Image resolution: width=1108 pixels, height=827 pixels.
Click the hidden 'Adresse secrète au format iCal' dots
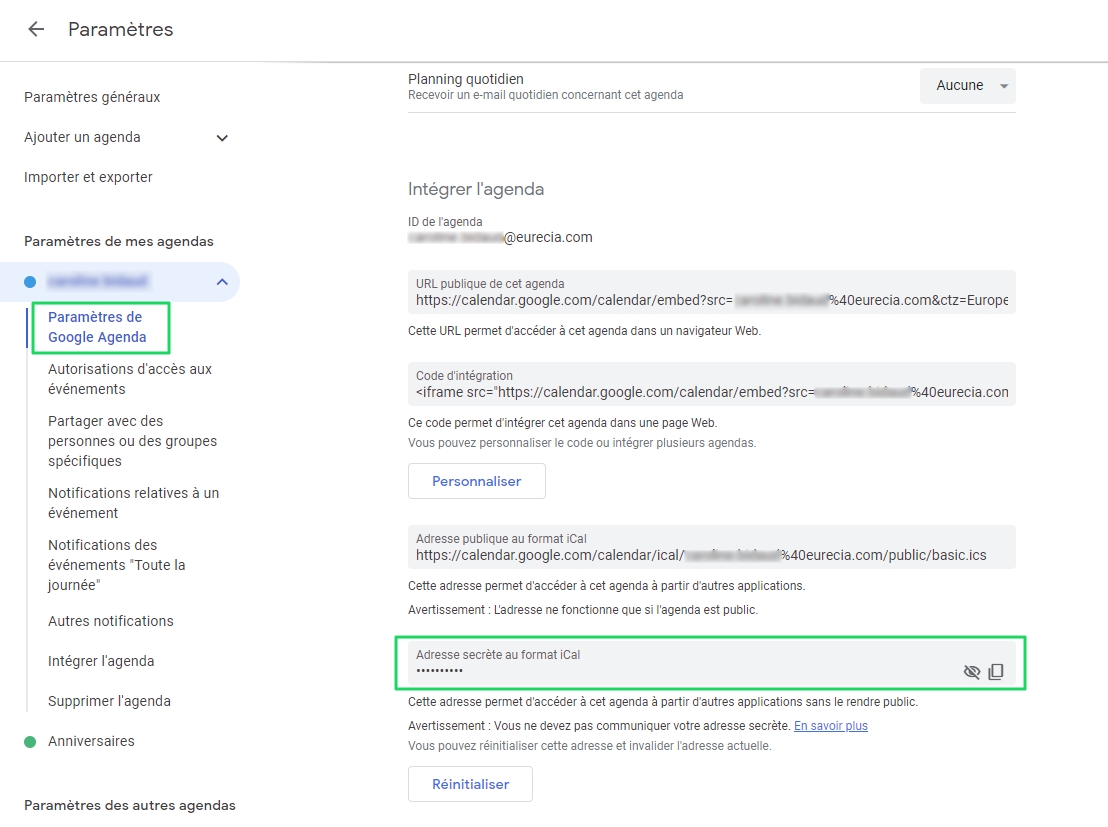(x=440, y=670)
